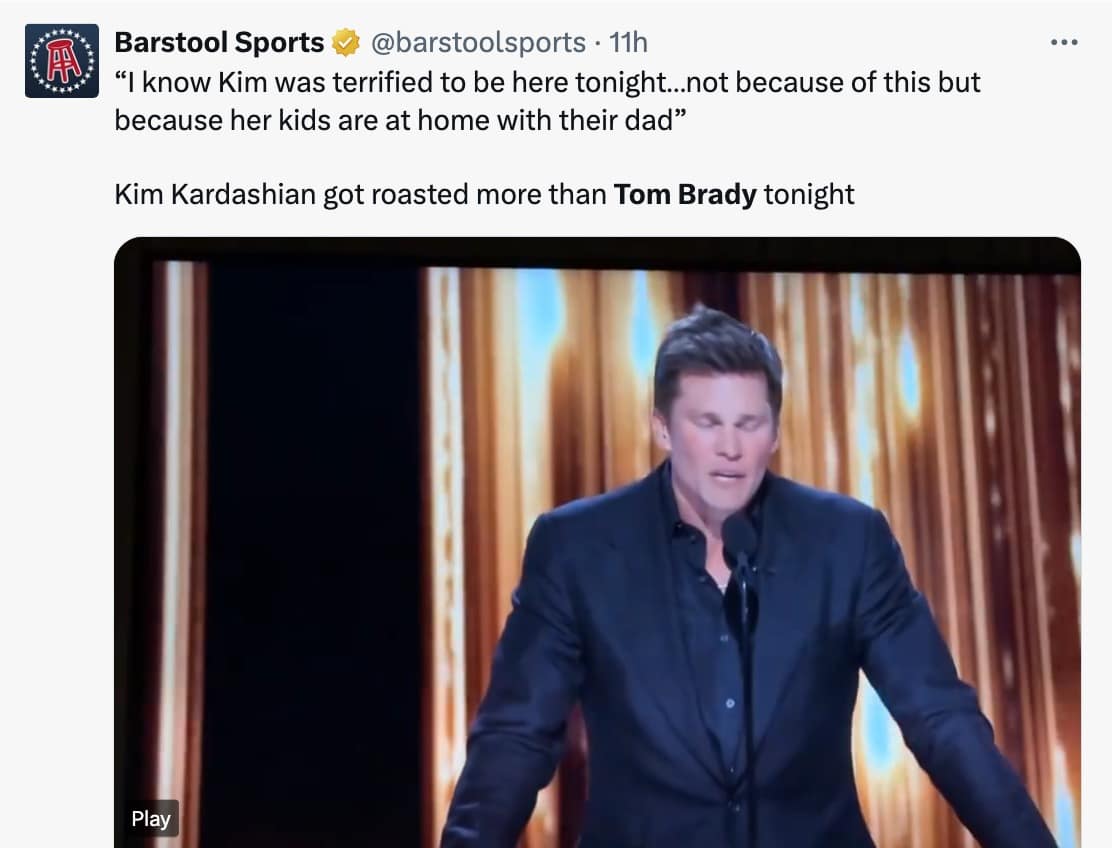Viewport: 1112px width, 848px height.
Task: Click the "Kim Kardashian got roasted" sentence
Action: pos(360,194)
